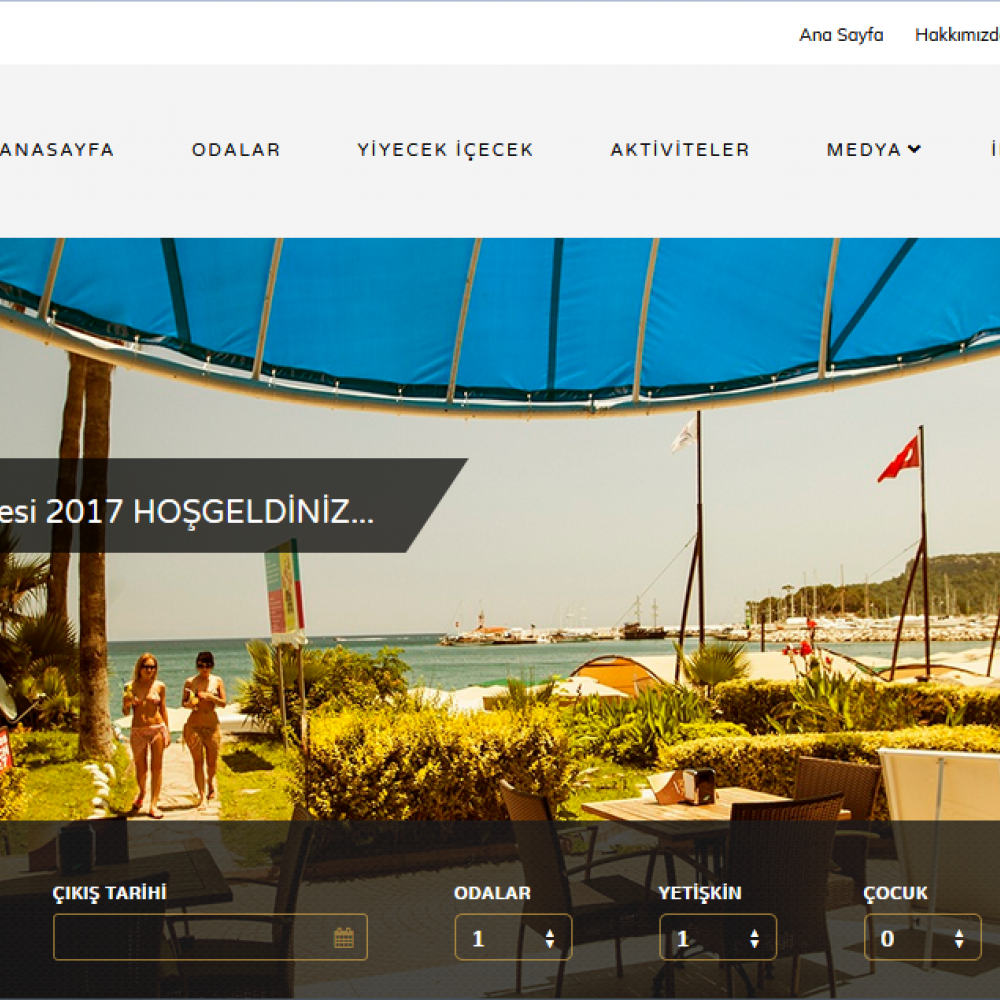Click the ÇOCUK field label

(x=895, y=893)
